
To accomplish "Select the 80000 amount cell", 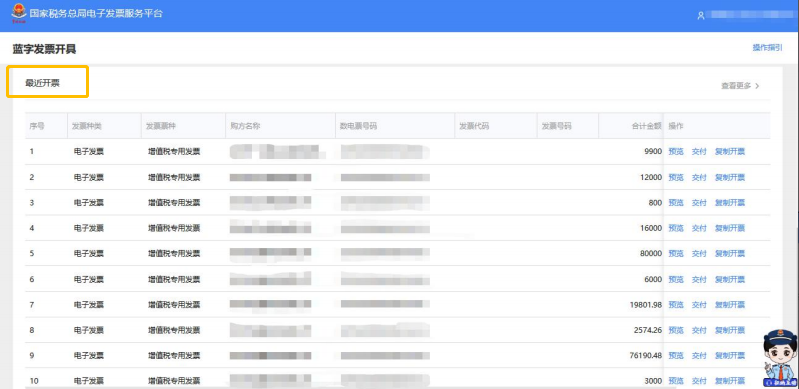I will click(651, 253).
